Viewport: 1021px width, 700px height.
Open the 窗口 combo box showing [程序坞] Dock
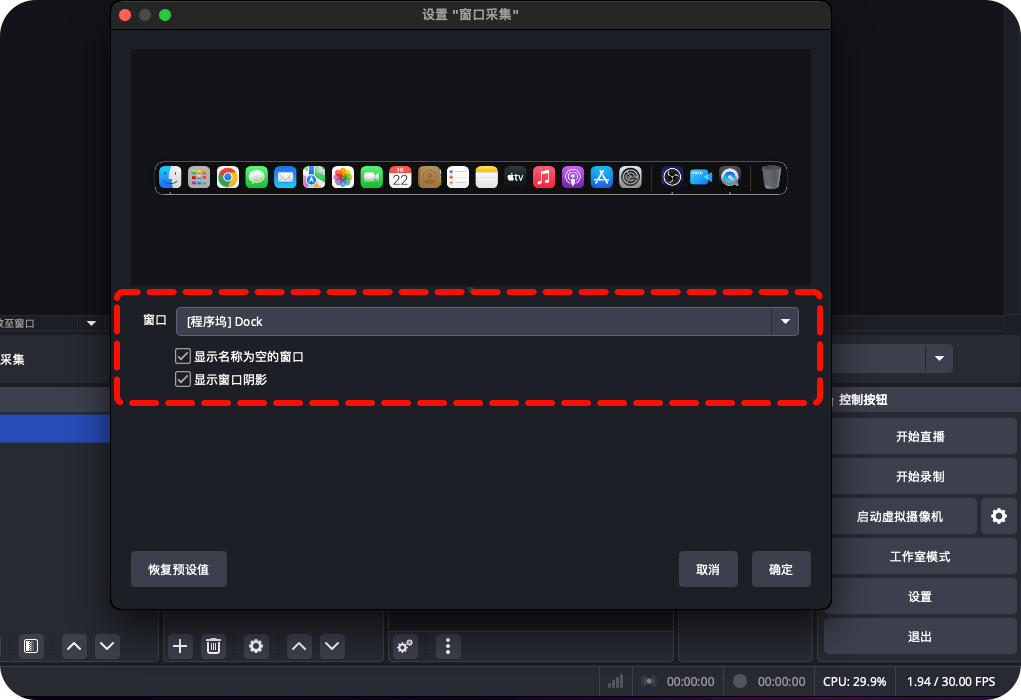coord(487,322)
